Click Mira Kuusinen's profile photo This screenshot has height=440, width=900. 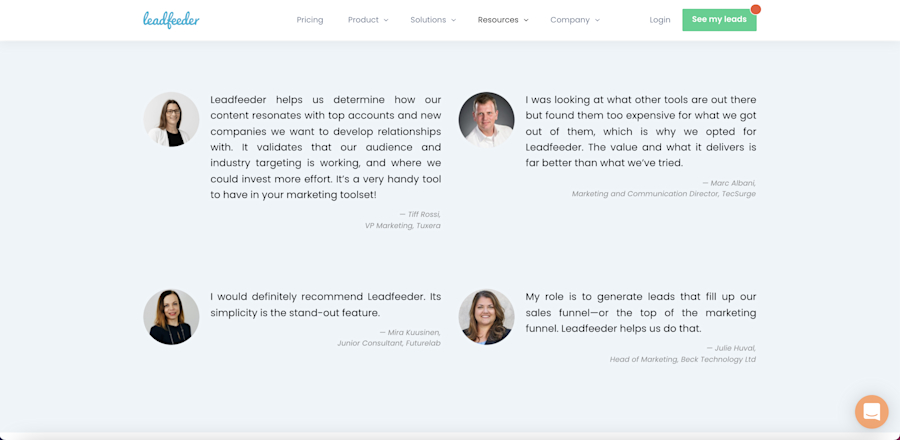tap(171, 317)
